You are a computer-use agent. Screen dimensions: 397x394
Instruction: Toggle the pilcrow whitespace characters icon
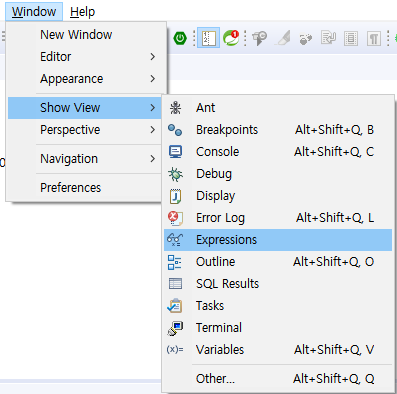374,39
